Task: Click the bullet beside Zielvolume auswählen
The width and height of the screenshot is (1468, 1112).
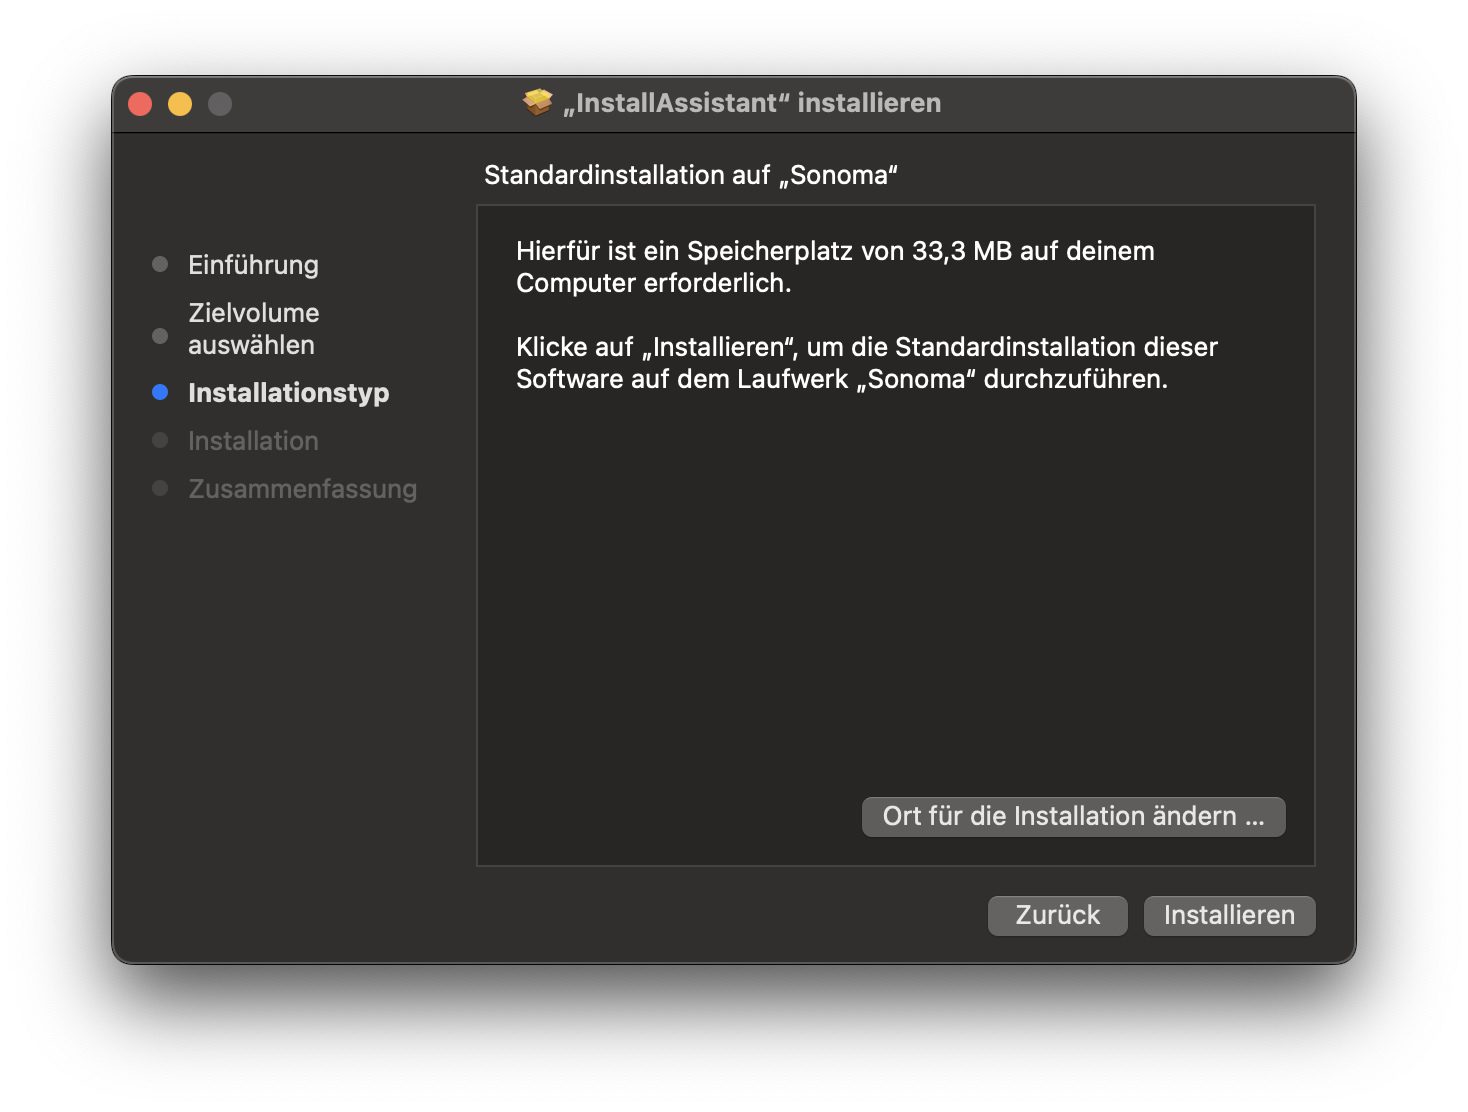Action: pos(160,336)
